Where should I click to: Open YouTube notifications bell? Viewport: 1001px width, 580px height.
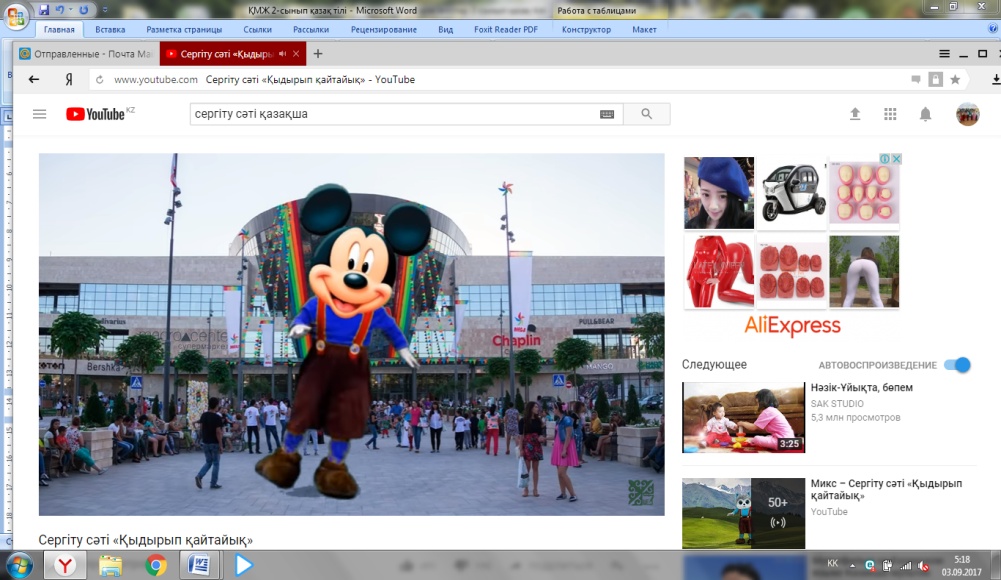[x=926, y=114]
